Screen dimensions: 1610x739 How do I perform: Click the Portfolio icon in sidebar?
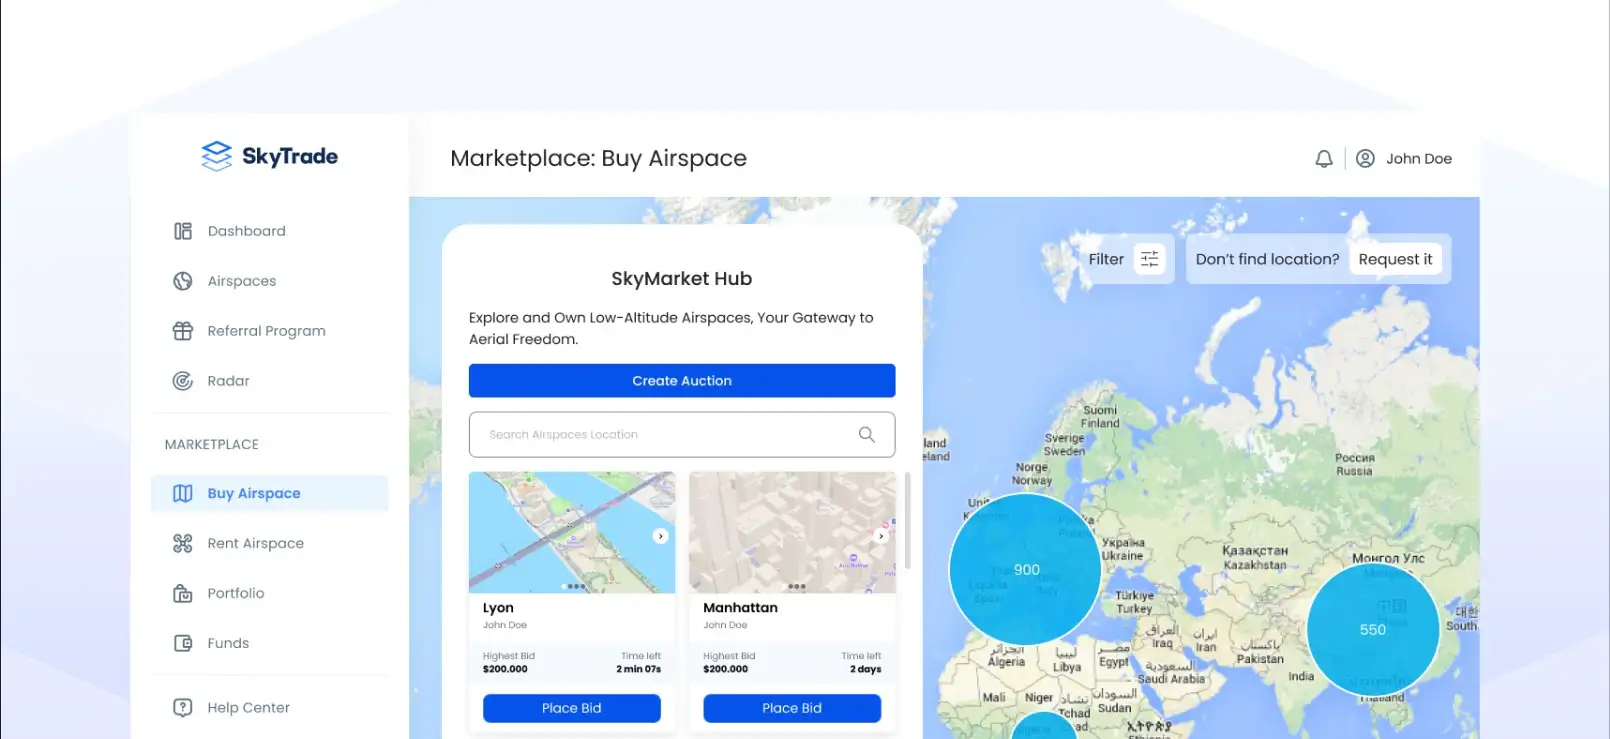(x=182, y=594)
